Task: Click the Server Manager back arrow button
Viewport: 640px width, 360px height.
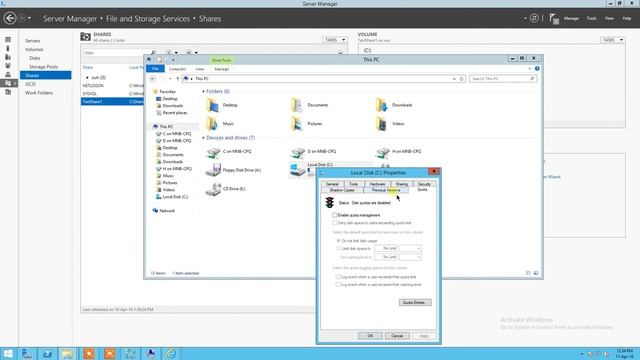Action: click(10, 18)
